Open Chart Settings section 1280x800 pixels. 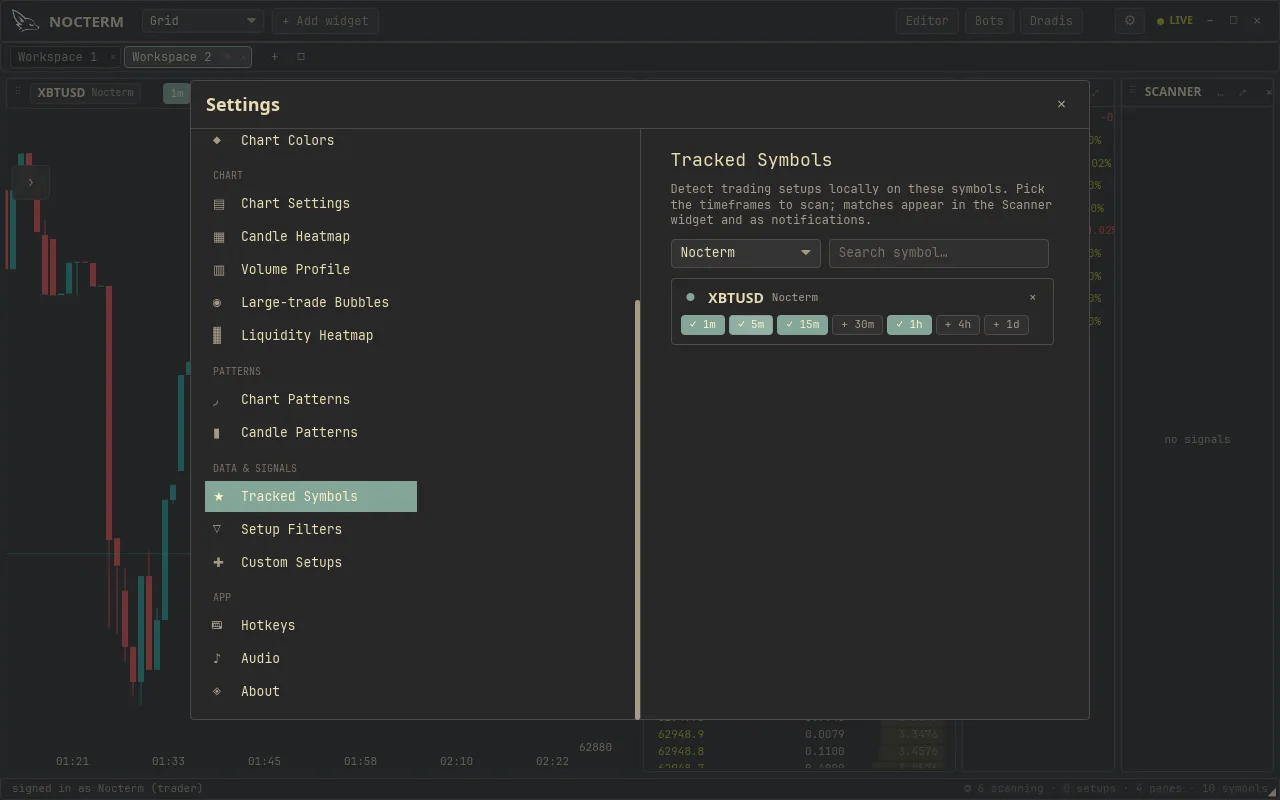click(x=310, y=203)
